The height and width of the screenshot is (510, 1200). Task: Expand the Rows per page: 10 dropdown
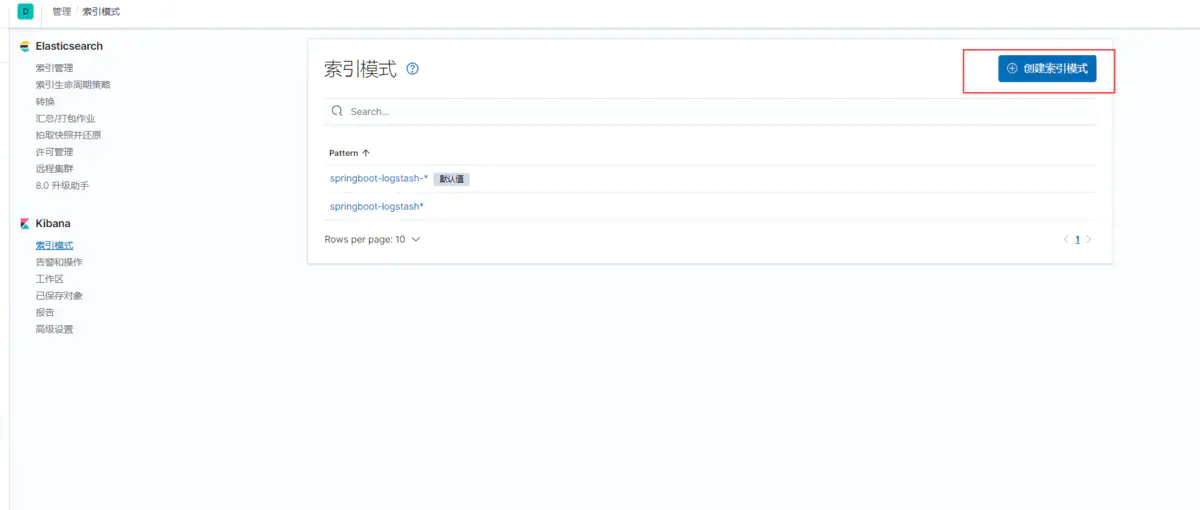click(x=373, y=240)
